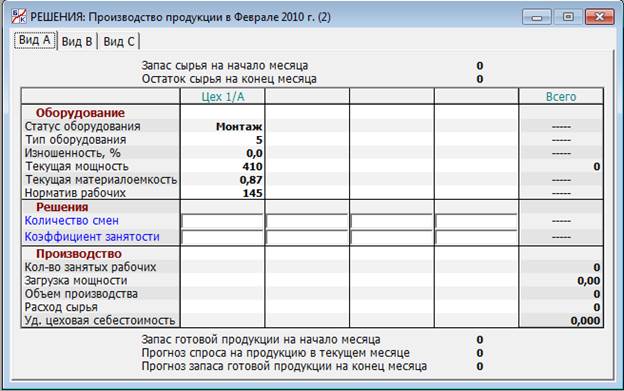The image size is (624, 391).
Task: Click Коэффициент занятости field in second workshop column
Action: click(307, 237)
